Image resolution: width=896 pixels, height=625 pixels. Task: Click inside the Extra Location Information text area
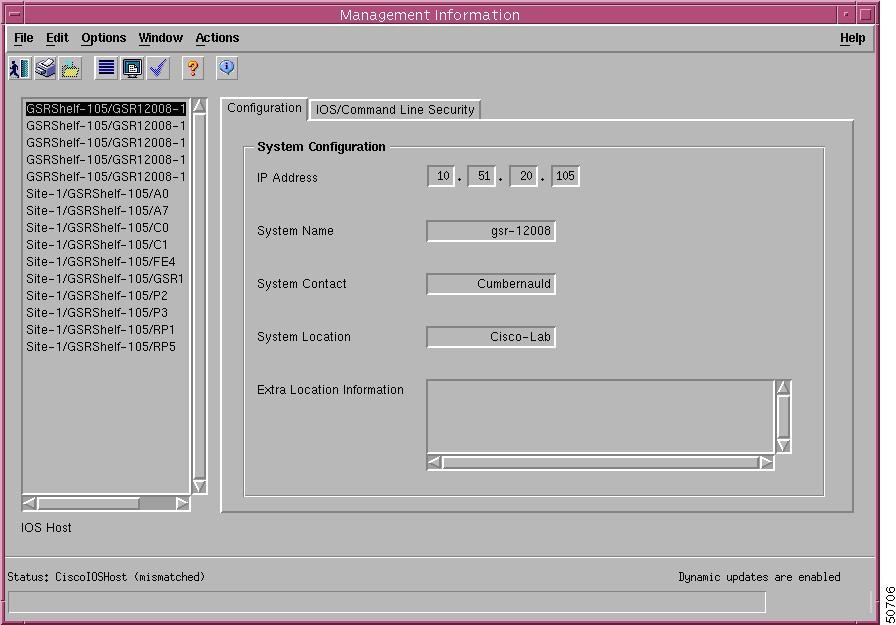click(601, 416)
